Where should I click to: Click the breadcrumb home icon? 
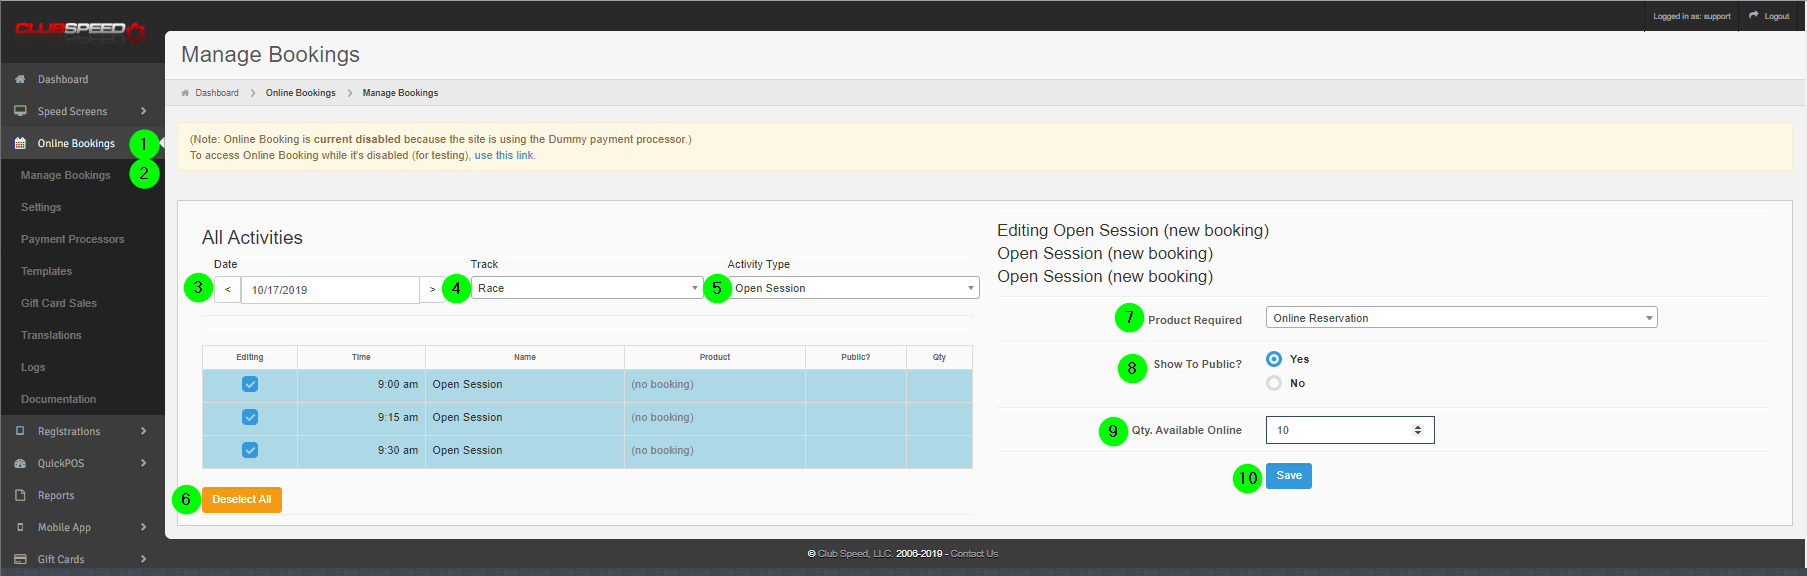(x=185, y=93)
